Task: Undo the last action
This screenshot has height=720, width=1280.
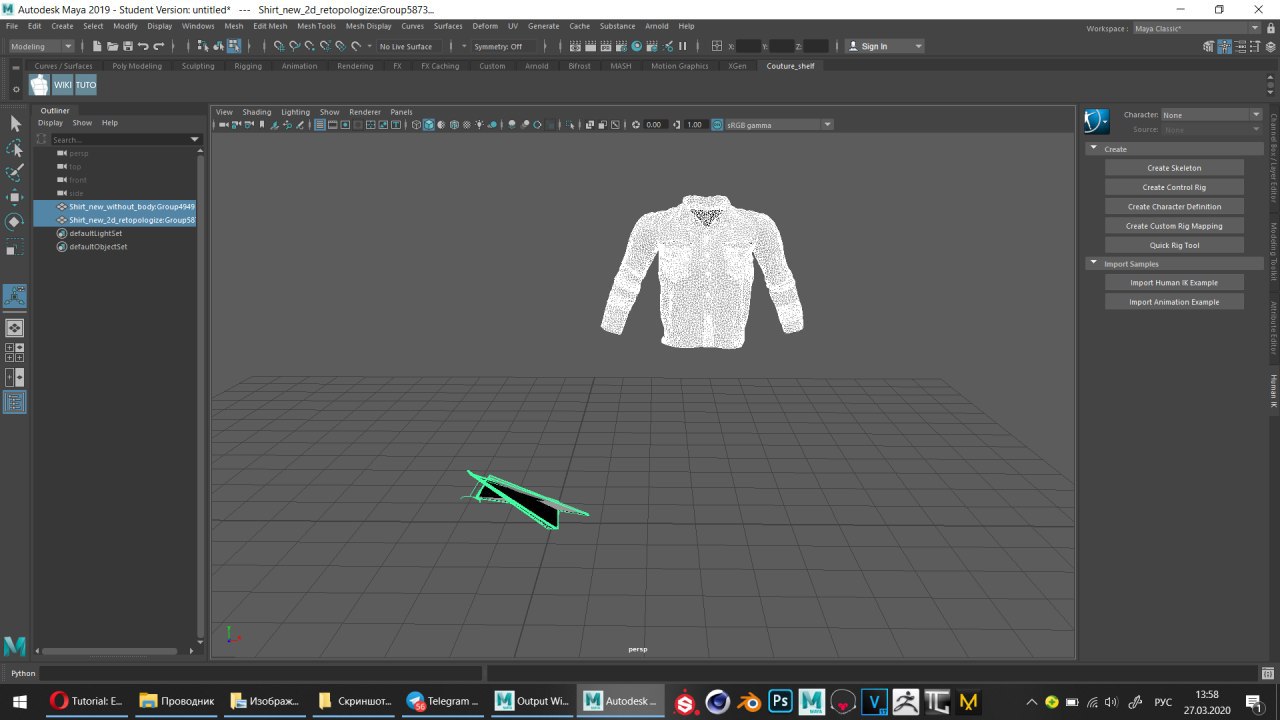Action: click(x=143, y=46)
